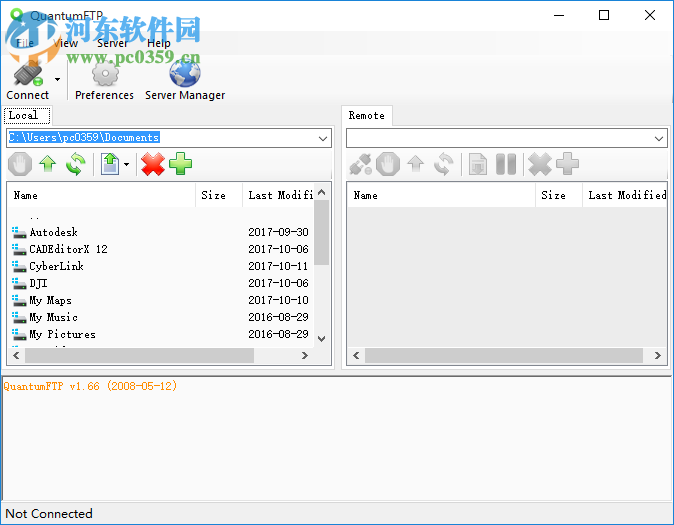Sort remote files by Name column
This screenshot has height=525, width=674.
point(441,195)
